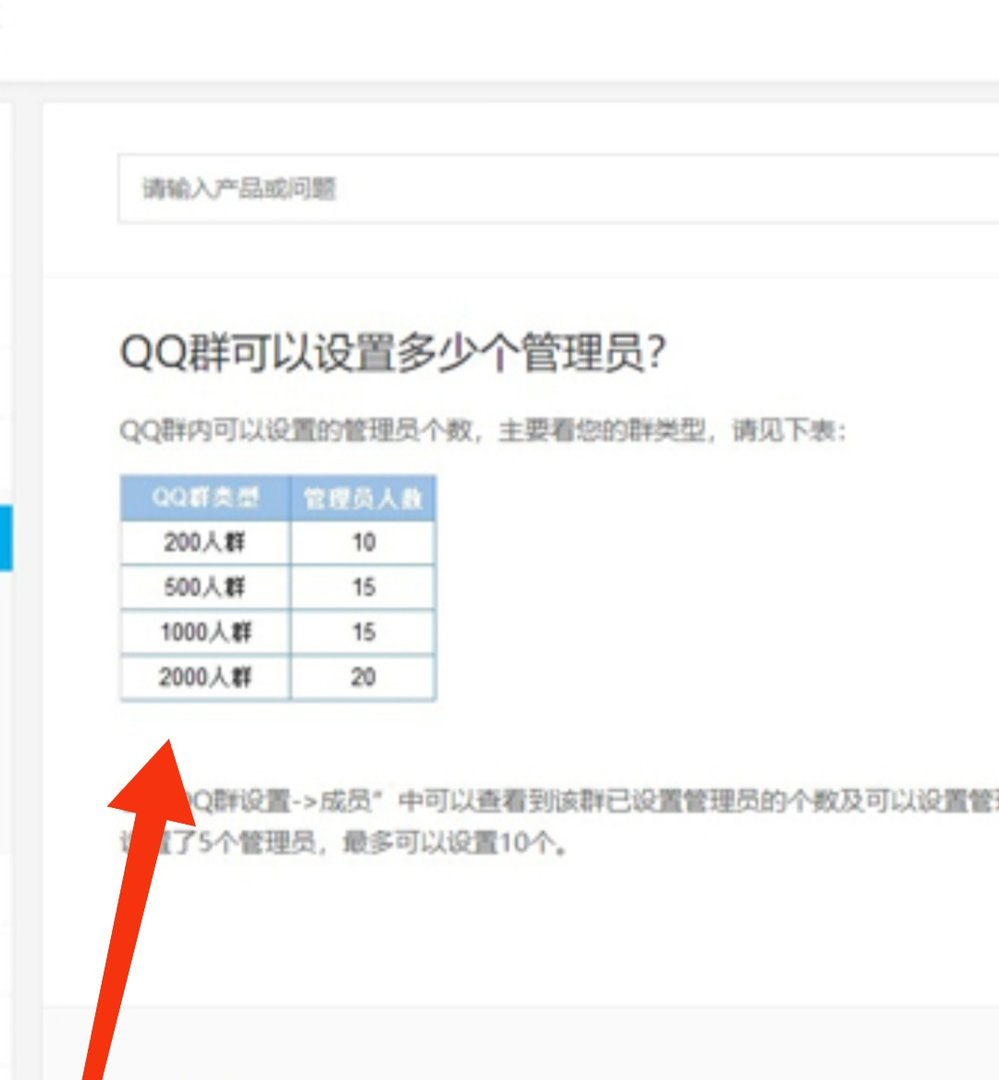This screenshot has height=1080, width=999.
Task: Click the text 最多可以设置10个
Action: click(x=290, y=843)
